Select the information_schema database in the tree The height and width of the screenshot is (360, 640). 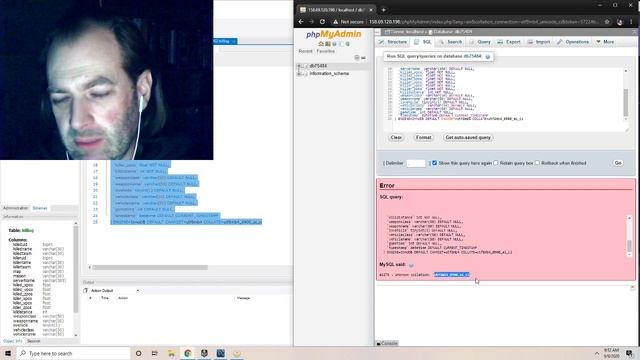[x=329, y=74]
